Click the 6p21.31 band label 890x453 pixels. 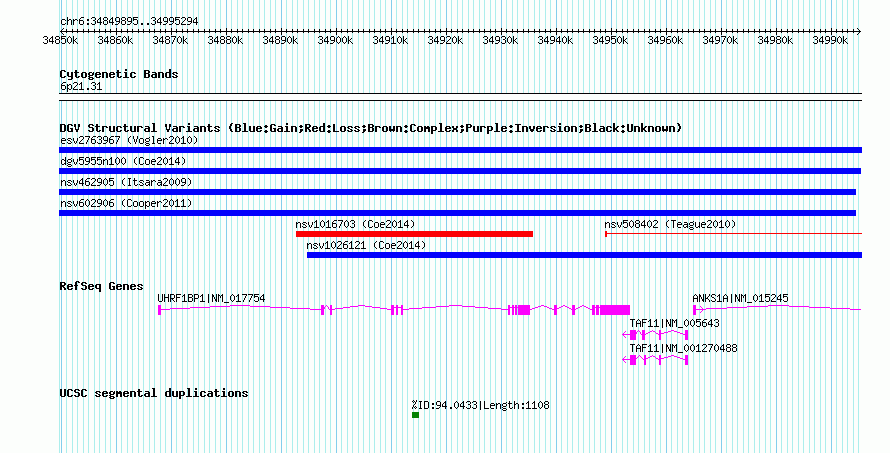[81, 86]
